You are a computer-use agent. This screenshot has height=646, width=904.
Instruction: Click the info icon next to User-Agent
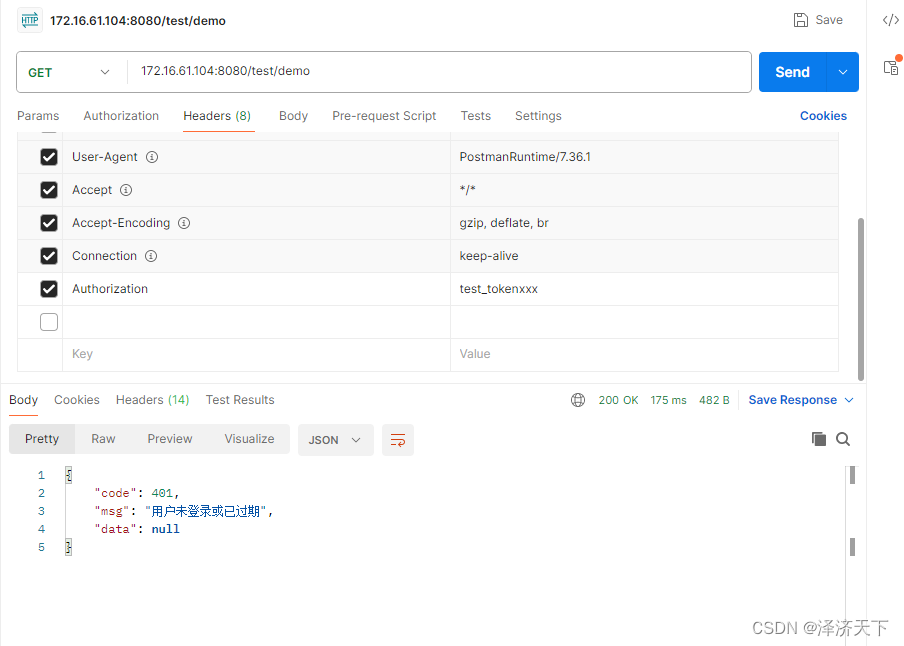(x=150, y=156)
